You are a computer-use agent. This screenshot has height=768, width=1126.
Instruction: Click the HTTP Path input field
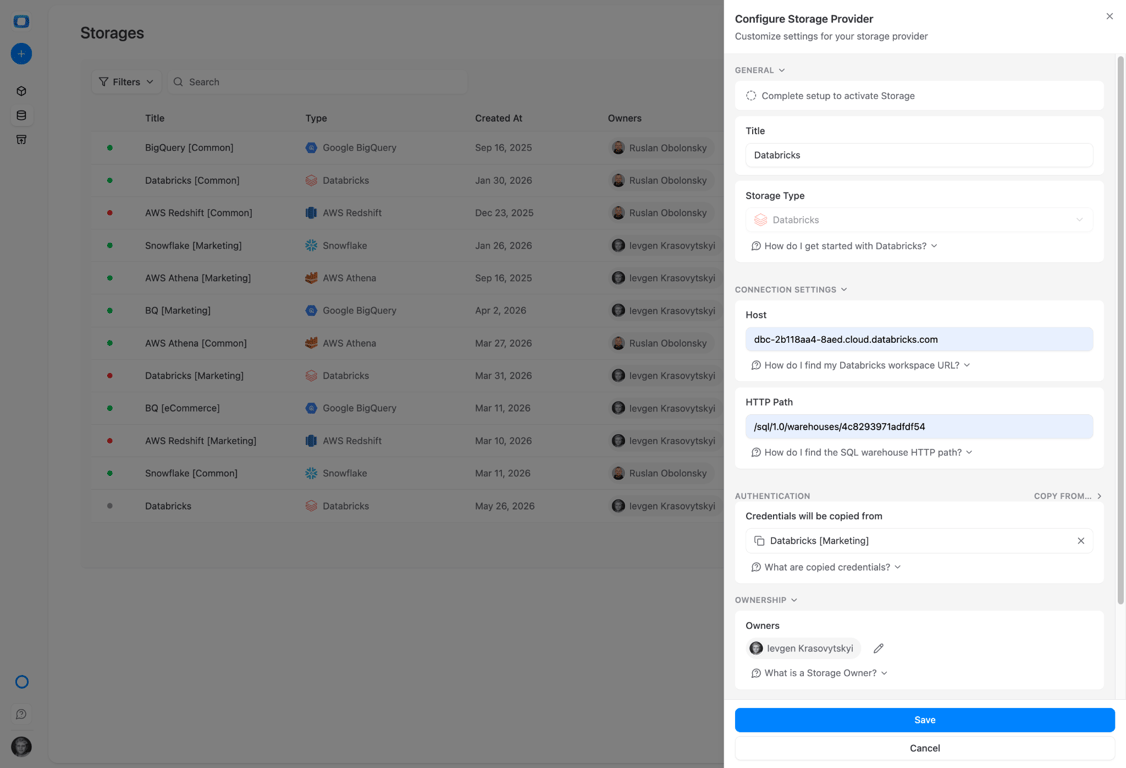tap(919, 427)
